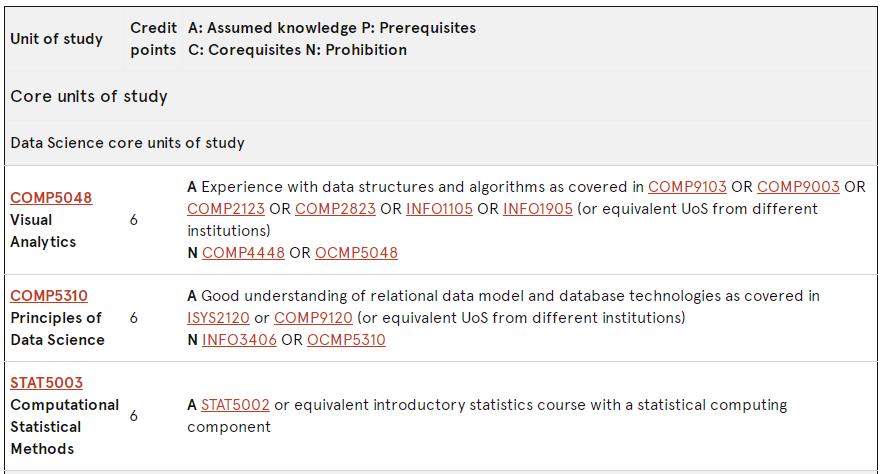Click the OCMP5310 link
The height and width of the screenshot is (474, 881).
point(346,340)
